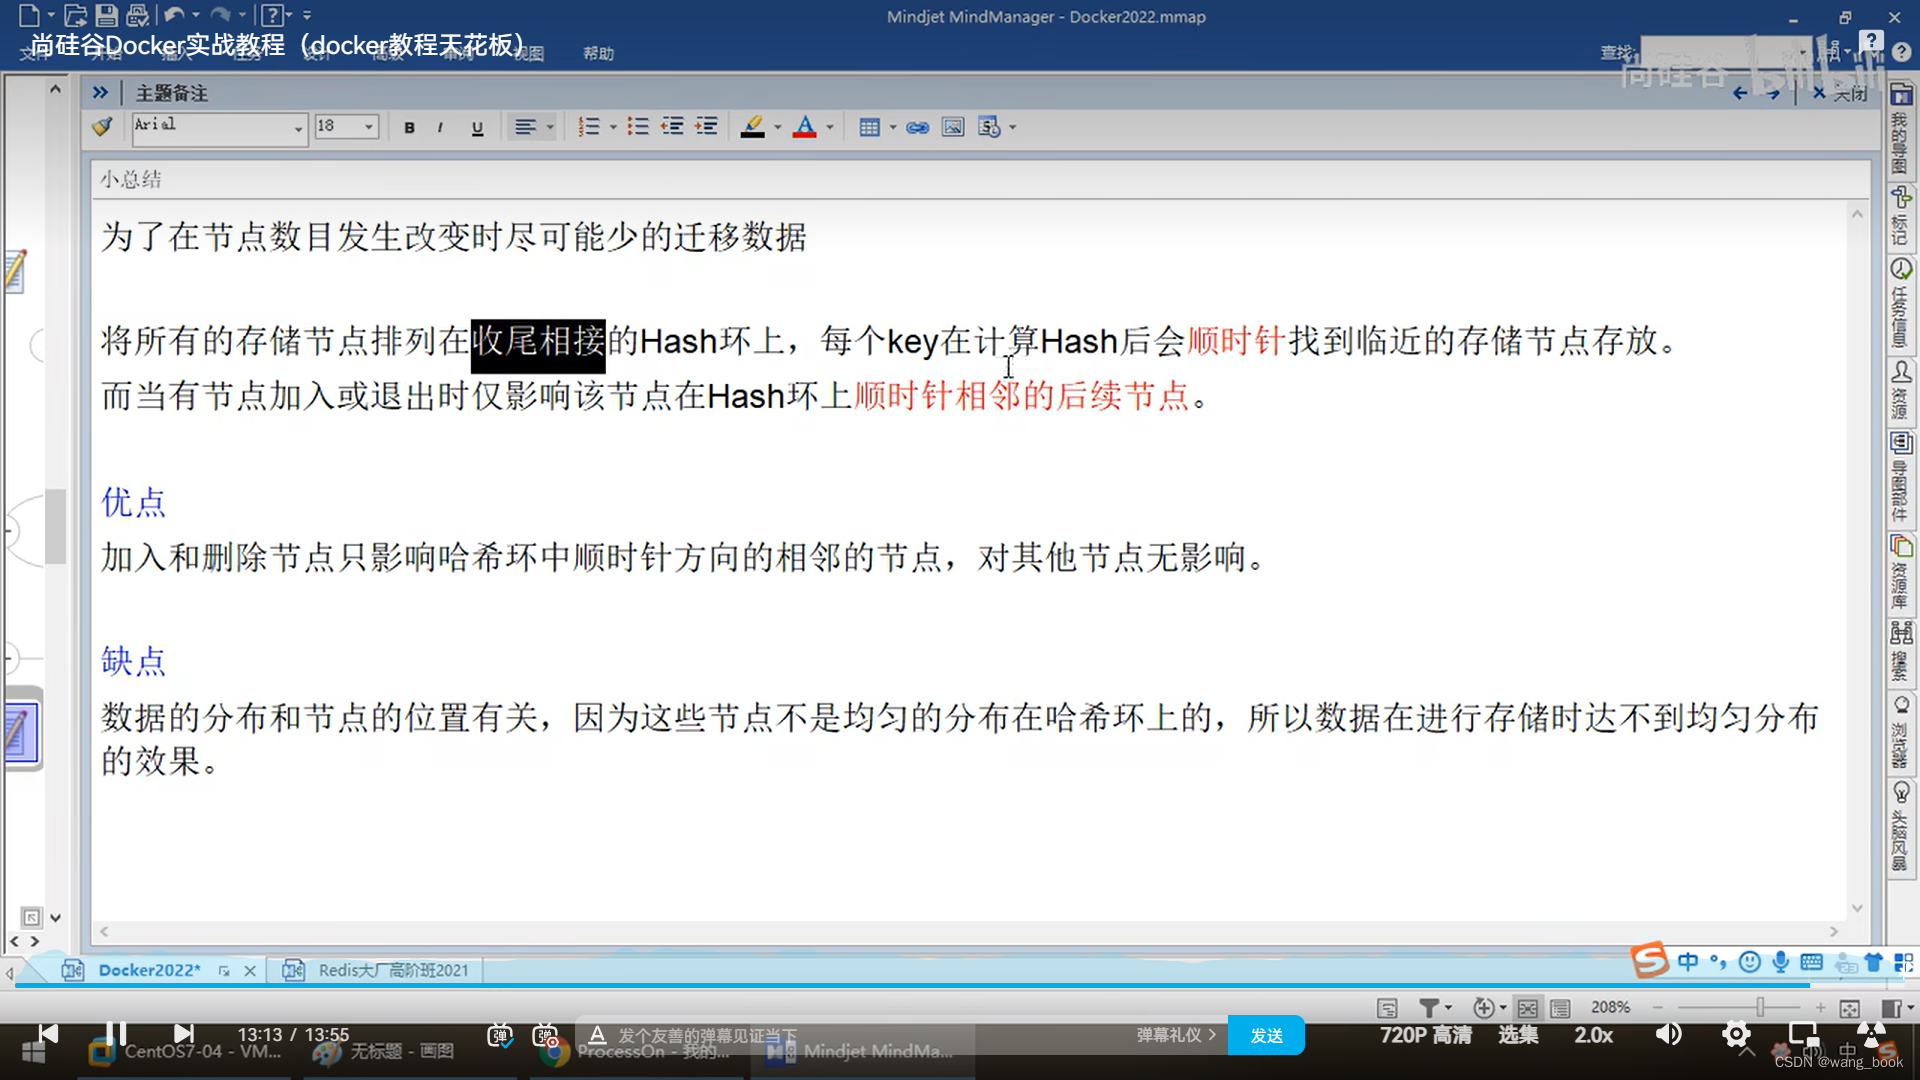Toggle underline formatting

(x=477, y=127)
